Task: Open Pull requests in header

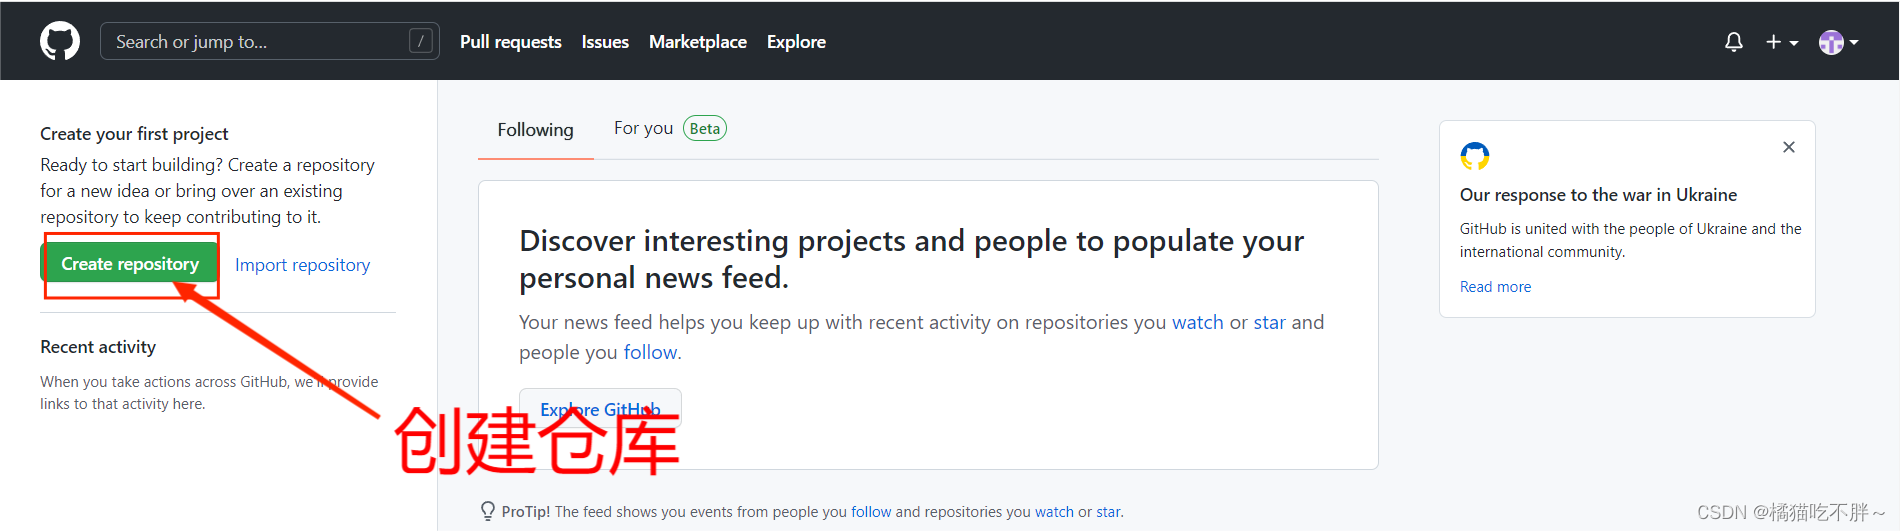Action: [x=510, y=42]
